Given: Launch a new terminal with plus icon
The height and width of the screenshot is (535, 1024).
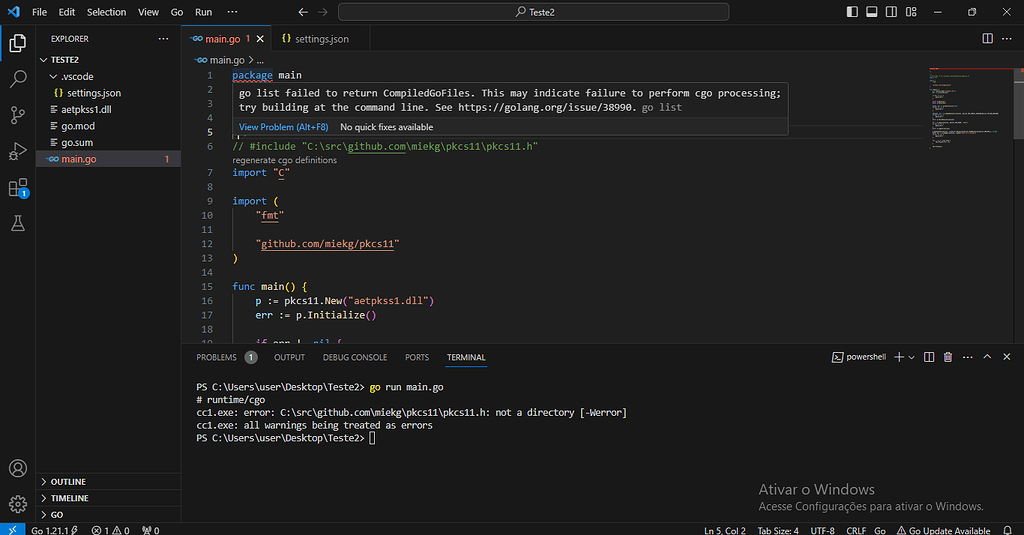Looking at the screenshot, I should tap(899, 357).
